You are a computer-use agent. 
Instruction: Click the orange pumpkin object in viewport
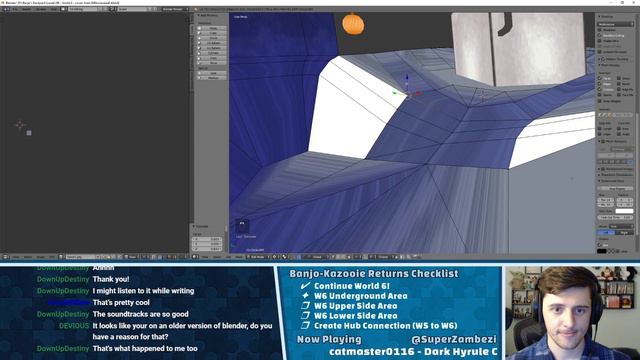(353, 24)
